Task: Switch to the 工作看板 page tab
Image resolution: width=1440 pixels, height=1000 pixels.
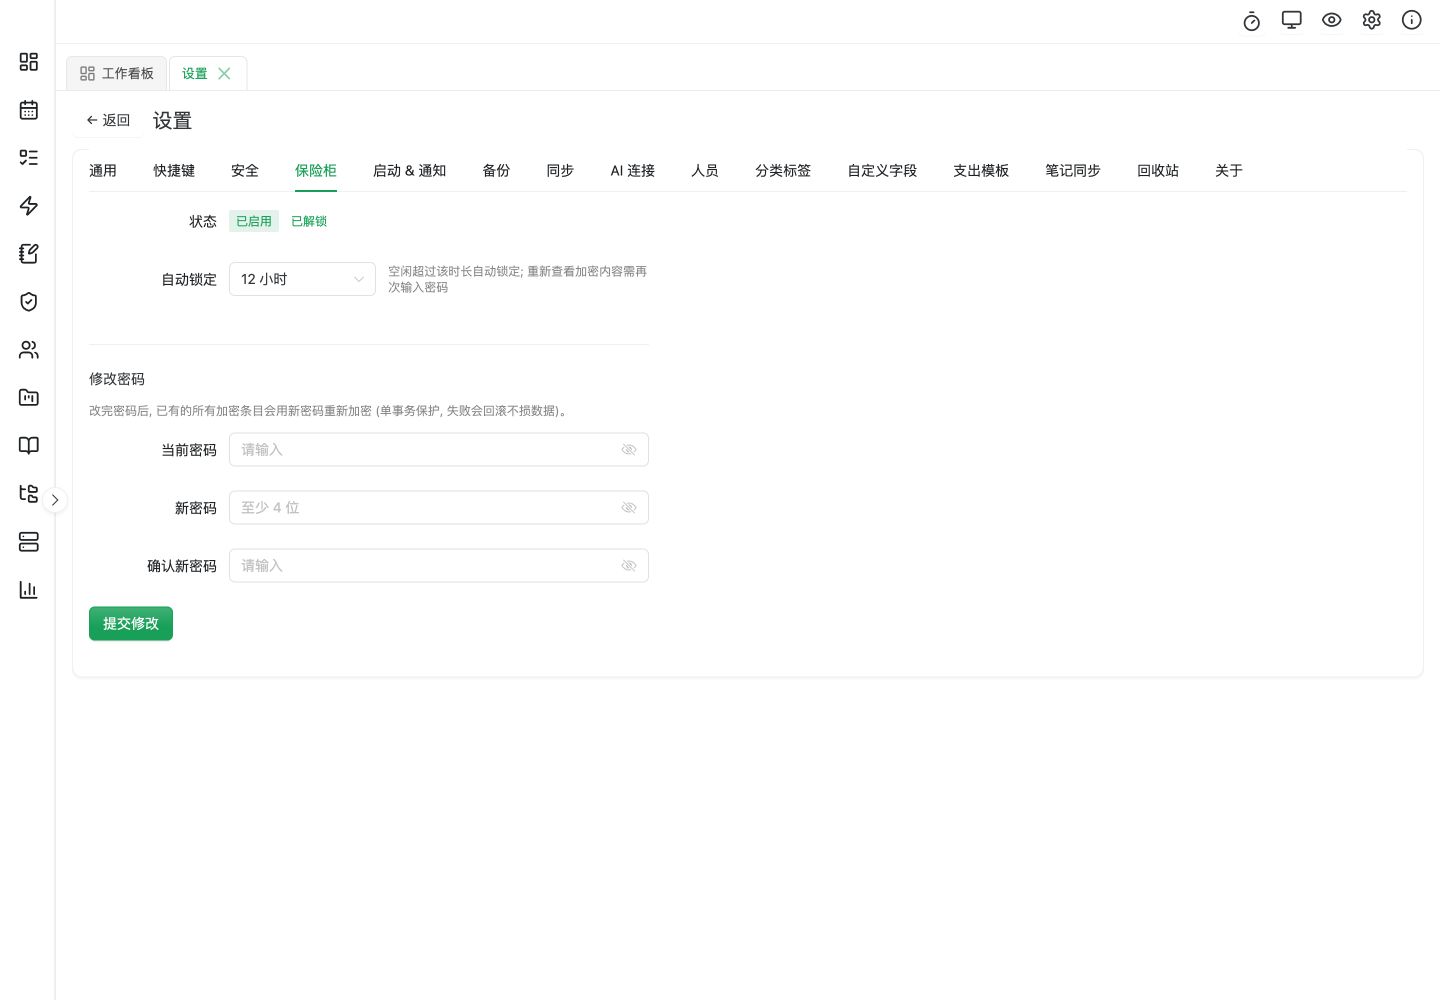Action: point(117,73)
